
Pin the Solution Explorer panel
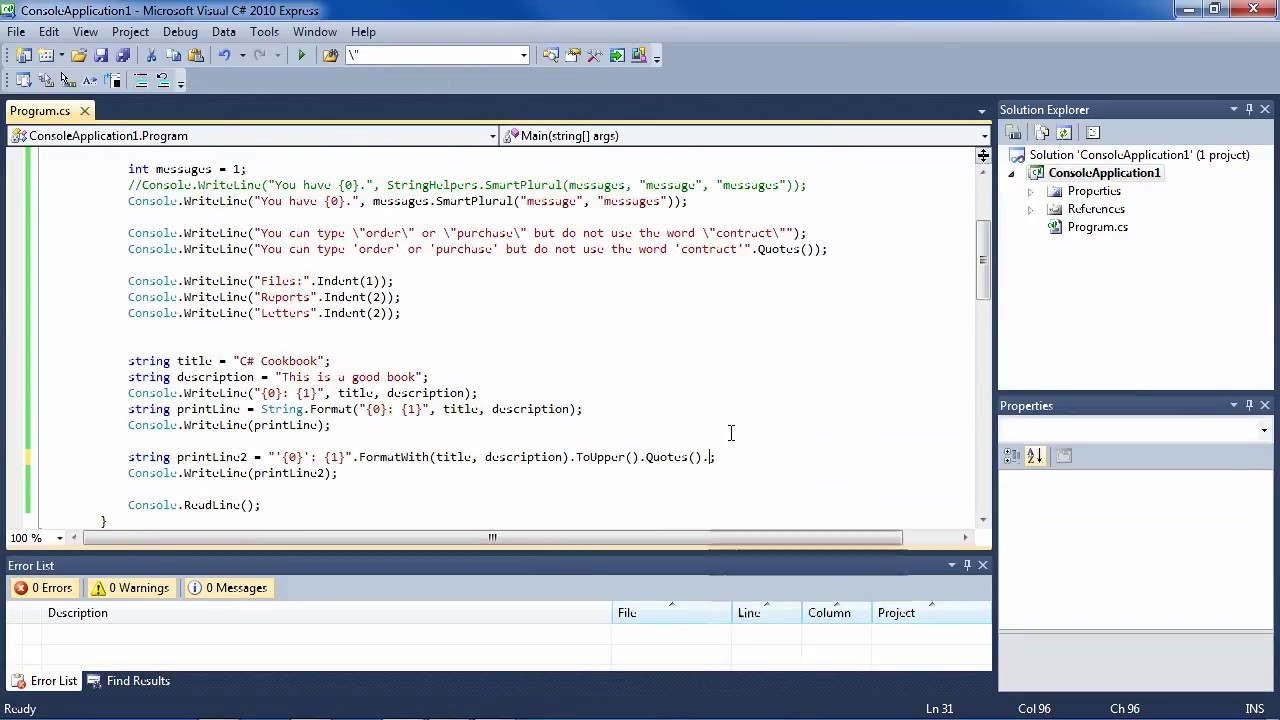tap(1249, 109)
